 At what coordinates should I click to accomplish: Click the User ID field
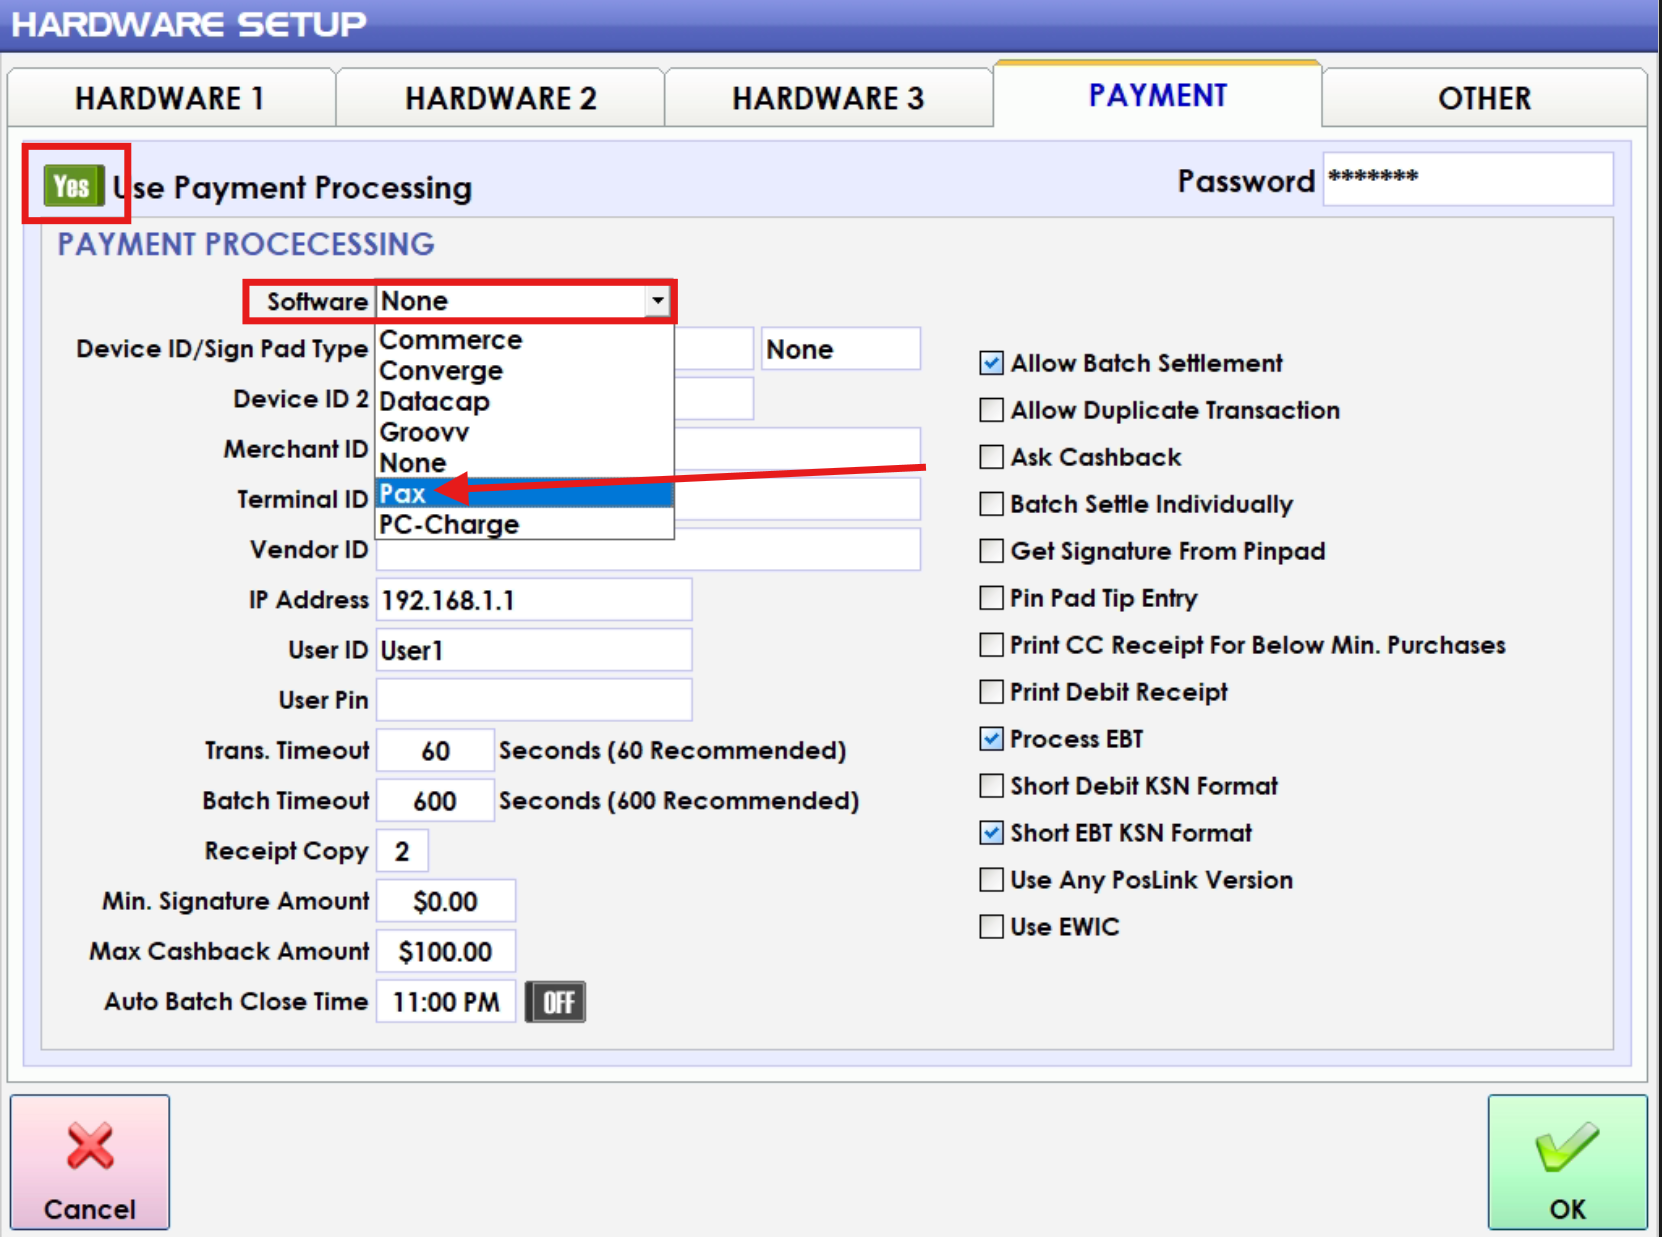click(x=534, y=650)
